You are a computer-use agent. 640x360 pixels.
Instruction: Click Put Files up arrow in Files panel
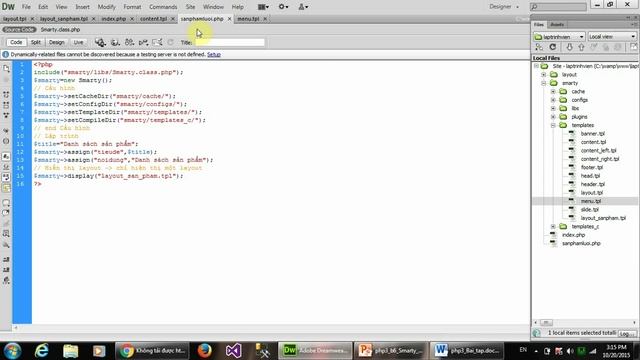[582, 47]
